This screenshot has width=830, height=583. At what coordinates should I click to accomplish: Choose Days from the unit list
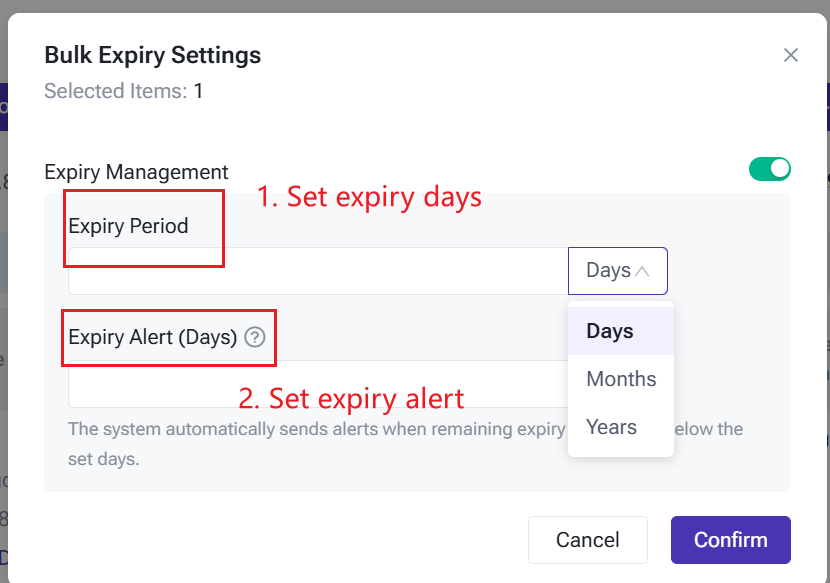pyautogui.click(x=610, y=331)
